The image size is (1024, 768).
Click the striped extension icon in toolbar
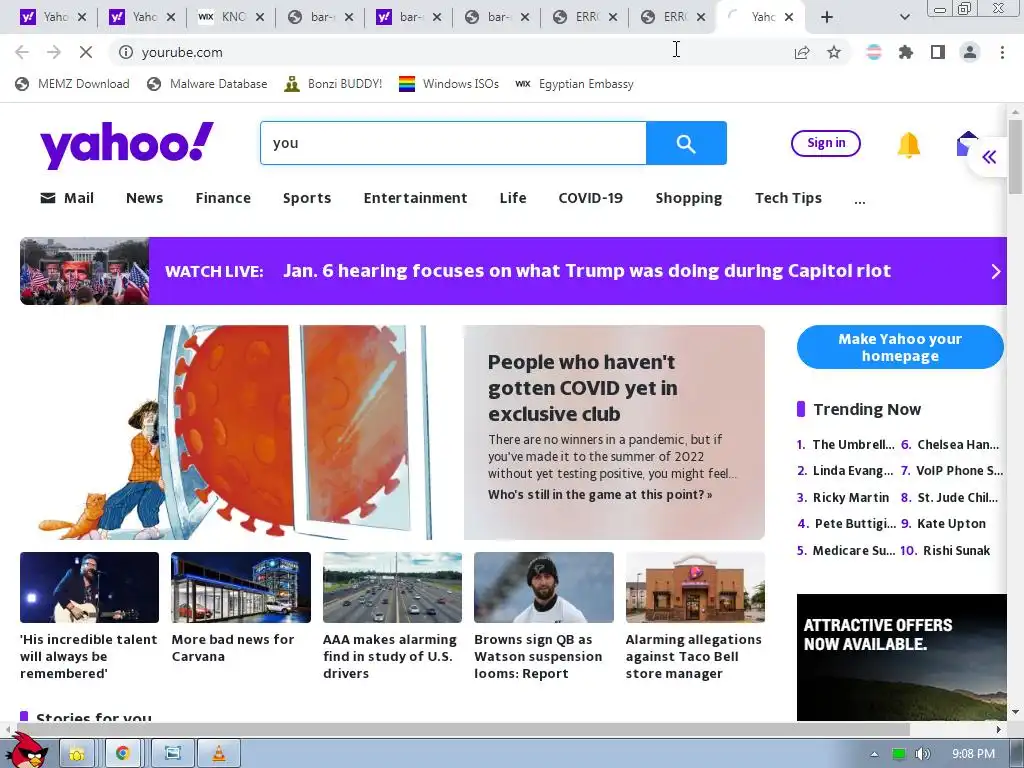tap(874, 52)
